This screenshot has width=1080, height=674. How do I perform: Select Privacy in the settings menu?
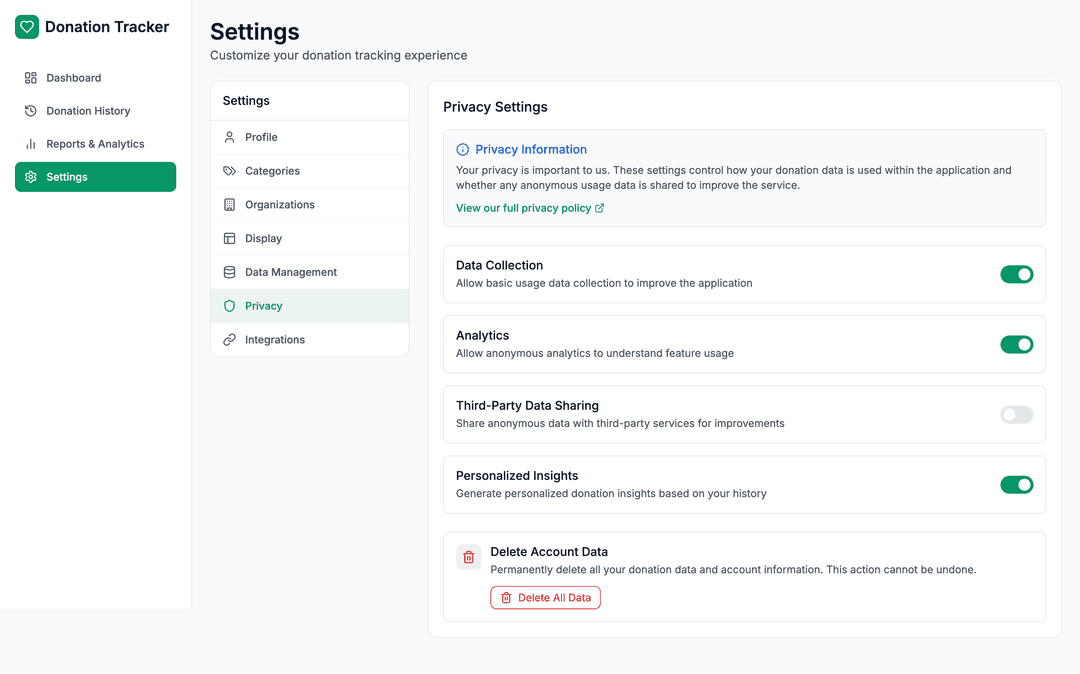pyautogui.click(x=264, y=306)
